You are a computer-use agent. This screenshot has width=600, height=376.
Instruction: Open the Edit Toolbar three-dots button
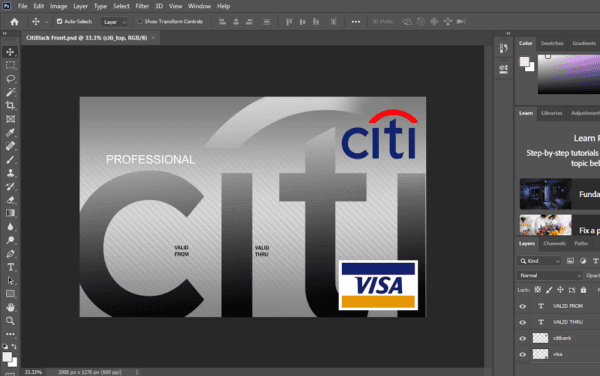10,334
